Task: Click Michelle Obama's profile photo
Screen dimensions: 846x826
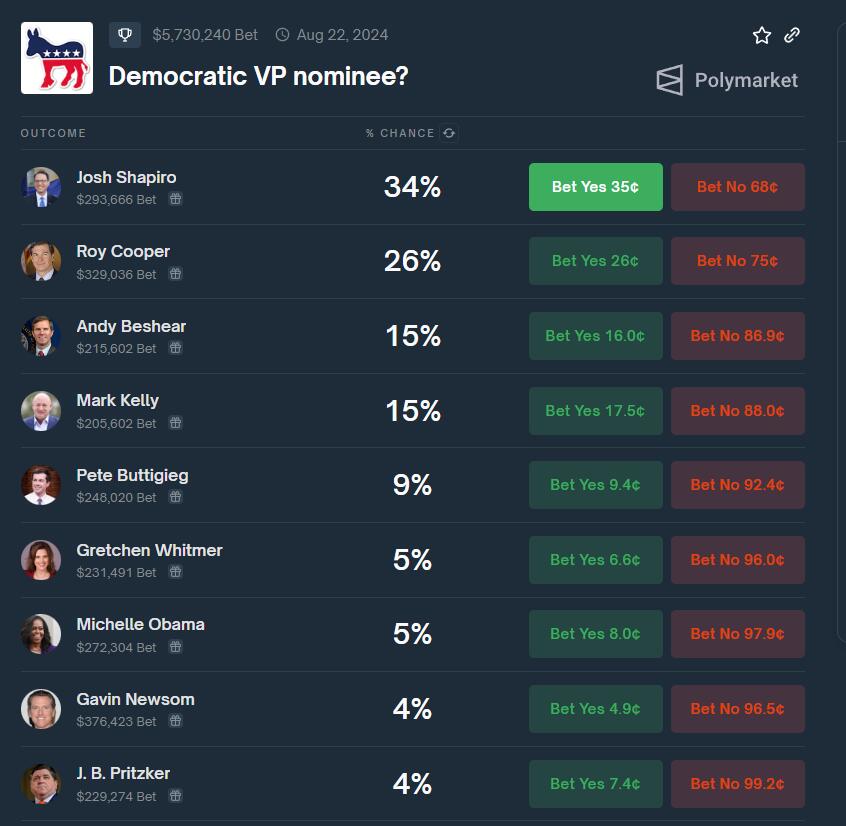Action: [40, 634]
